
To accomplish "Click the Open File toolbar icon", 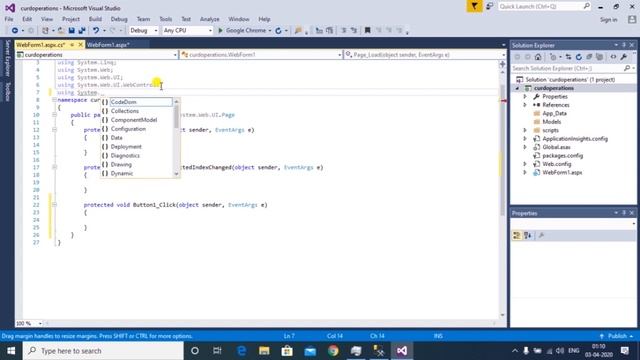I will (x=61, y=31).
